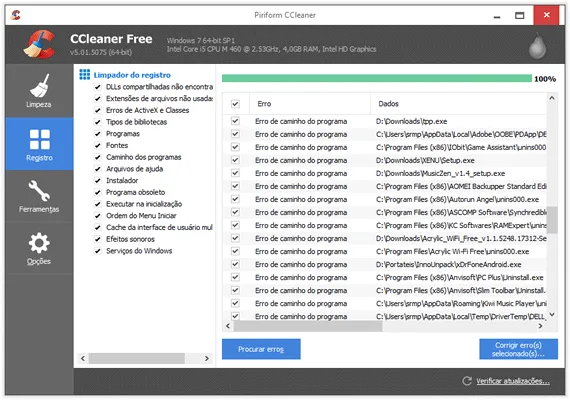The image size is (570, 400).
Task: Open the Limpeza cleaner section
Action: click(39, 91)
